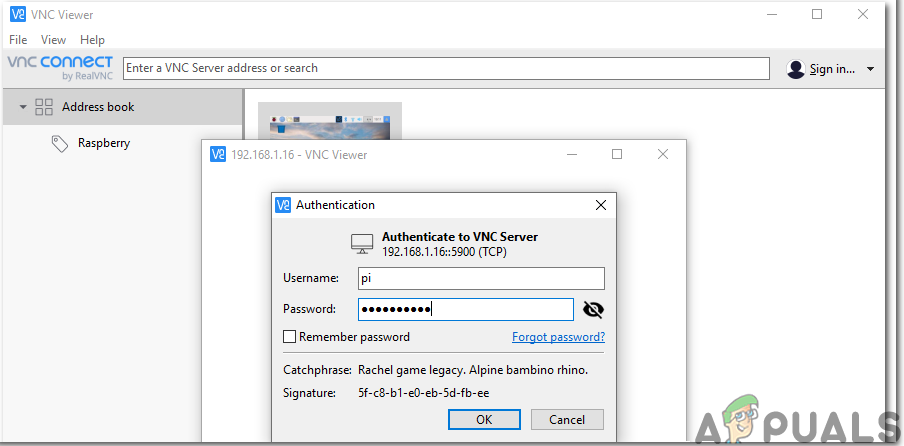Viewport: 904px width, 446px height.
Task: Click the 192.168.1.16 window VNC icon
Action: pos(217,155)
